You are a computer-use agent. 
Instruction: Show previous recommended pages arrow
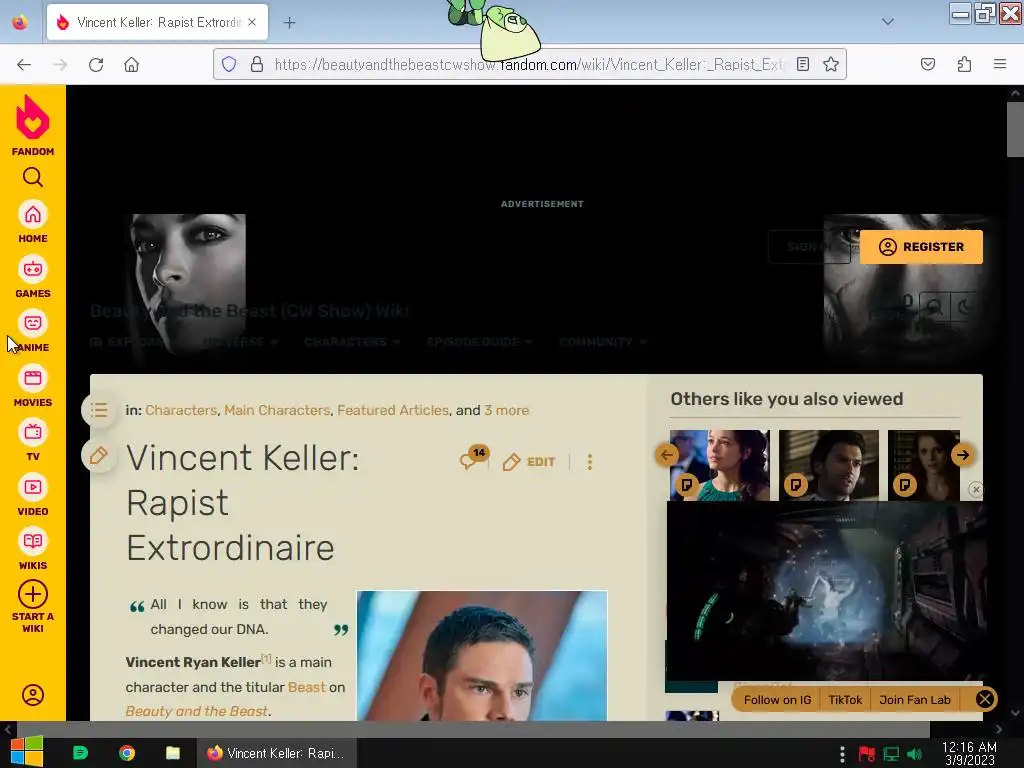click(667, 455)
